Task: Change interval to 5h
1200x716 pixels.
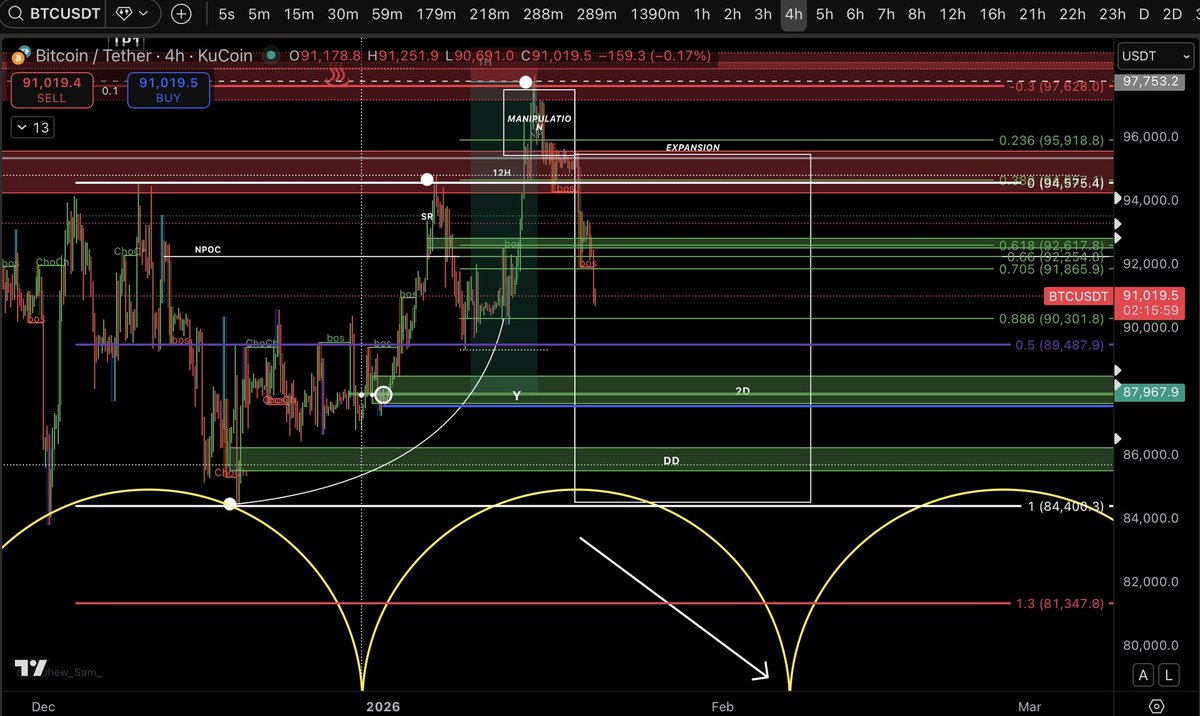Action: point(825,15)
